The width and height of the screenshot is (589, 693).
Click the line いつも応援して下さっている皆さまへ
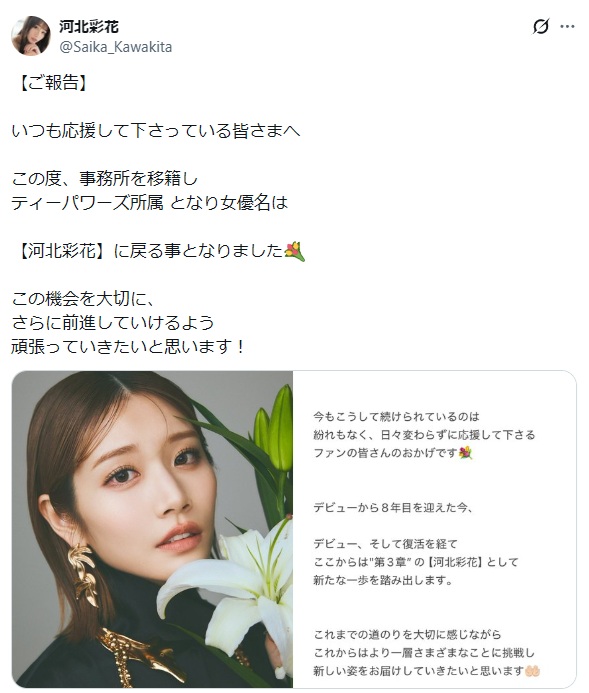(156, 131)
